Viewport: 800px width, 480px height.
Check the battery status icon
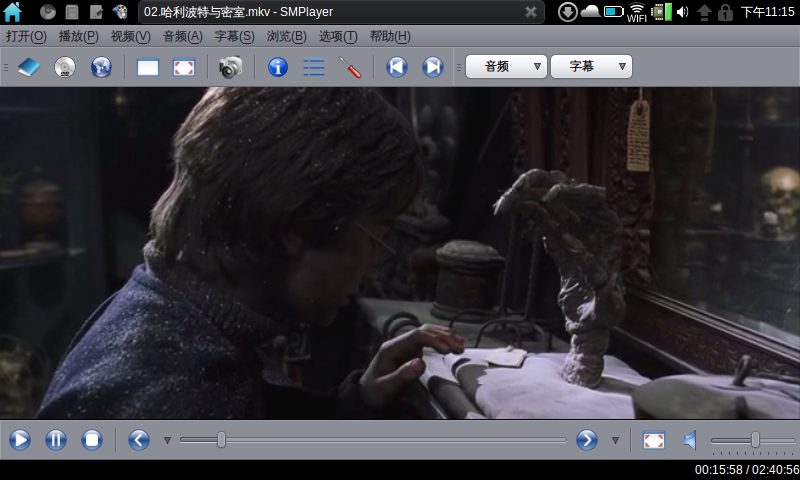point(614,12)
